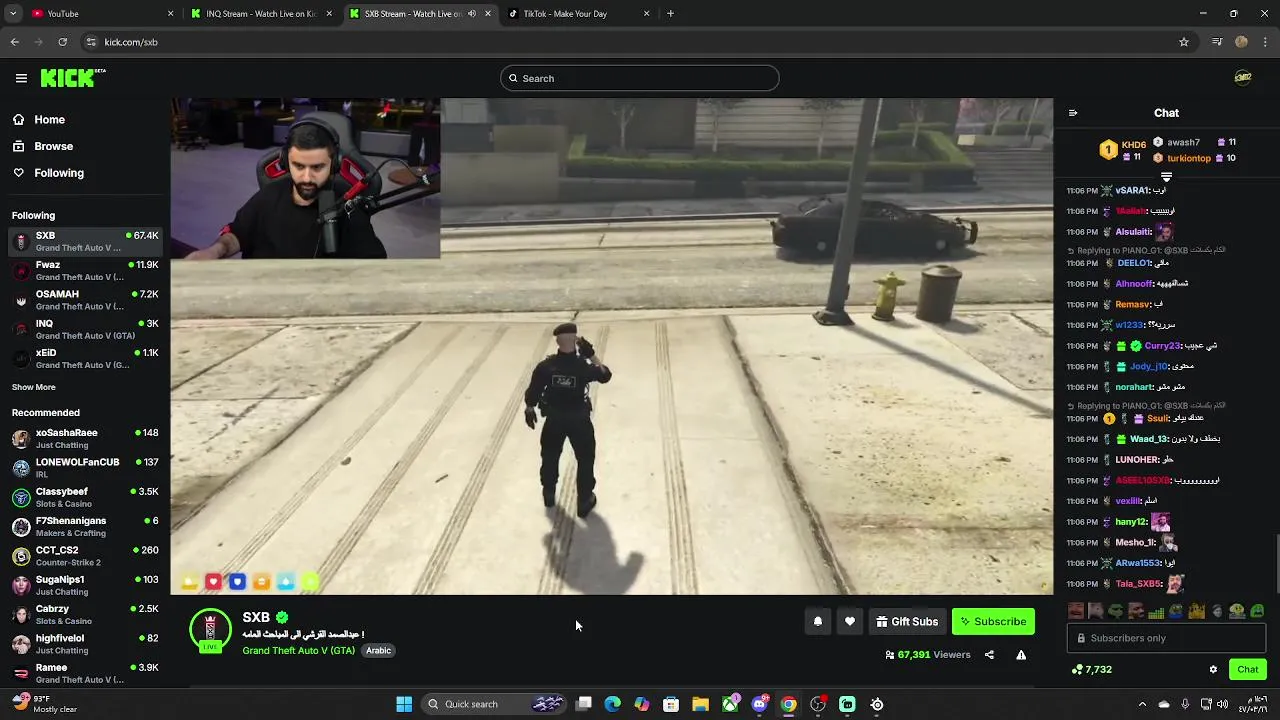The image size is (1280, 720).
Task: Open xEiD channel from Following list
Action: 85,359
